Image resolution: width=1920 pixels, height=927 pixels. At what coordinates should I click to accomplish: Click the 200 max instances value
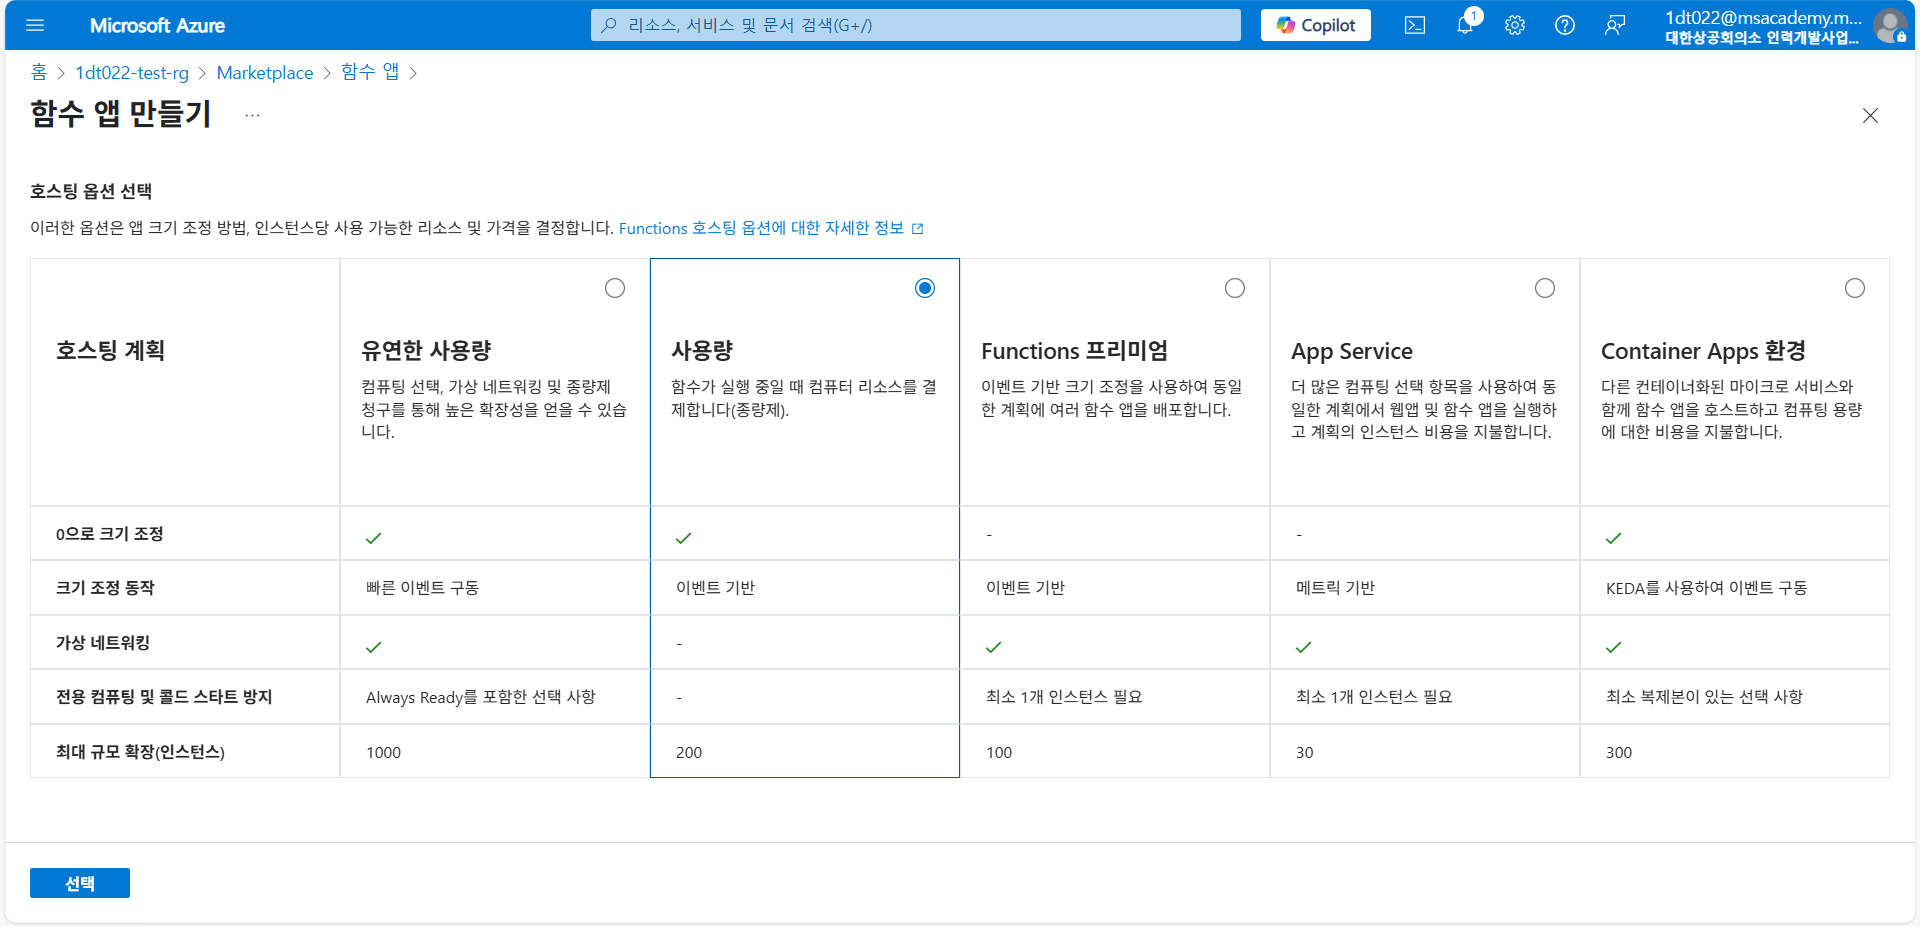click(689, 753)
